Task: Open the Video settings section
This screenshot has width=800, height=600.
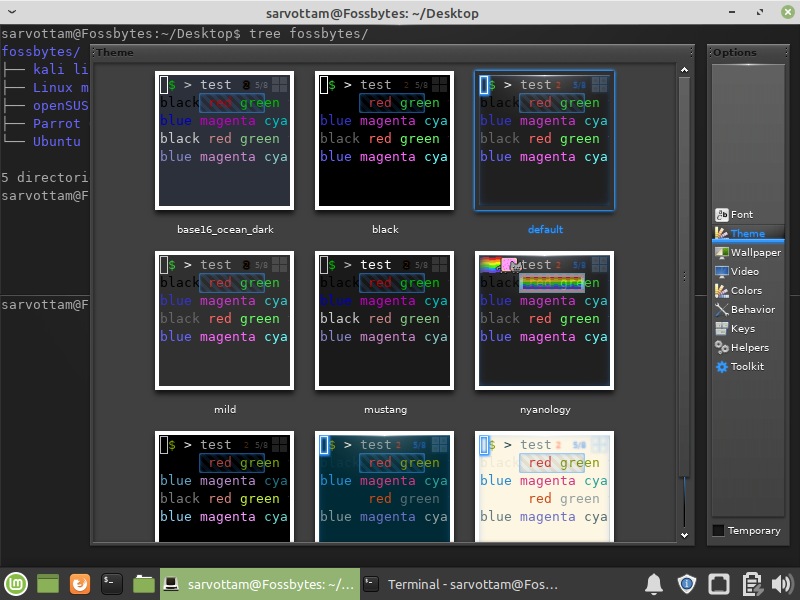Action: pos(744,271)
